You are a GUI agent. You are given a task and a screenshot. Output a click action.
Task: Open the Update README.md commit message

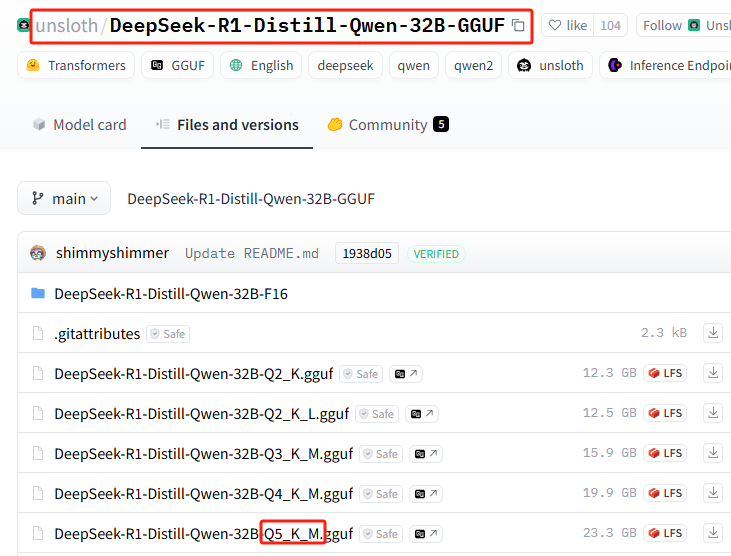[x=252, y=254]
